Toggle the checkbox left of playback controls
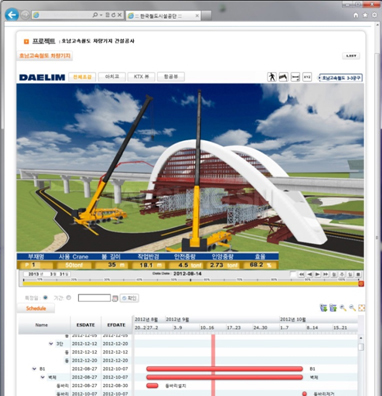Viewport: 382px width, 396px height. pyautogui.click(x=293, y=274)
